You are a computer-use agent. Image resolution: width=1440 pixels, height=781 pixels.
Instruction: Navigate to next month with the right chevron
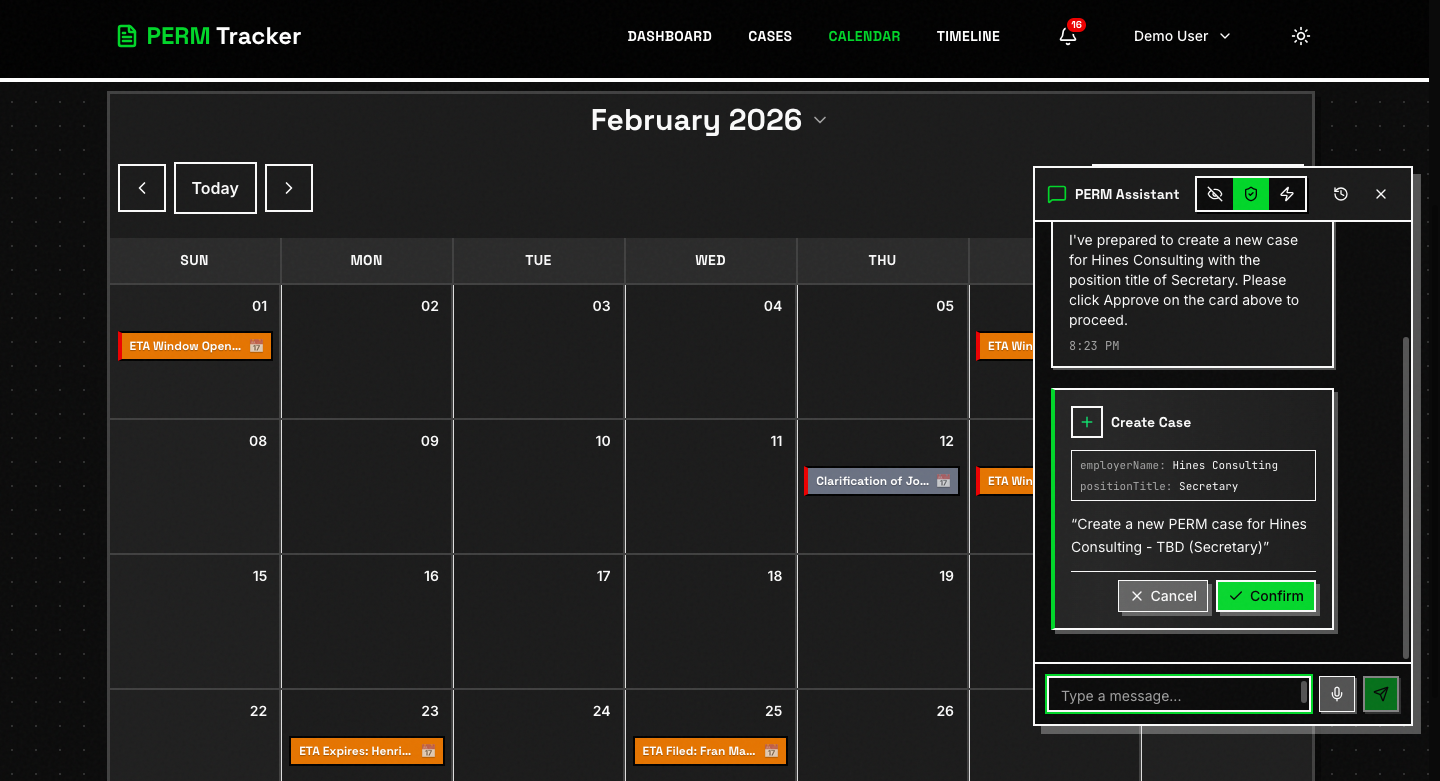pos(288,188)
